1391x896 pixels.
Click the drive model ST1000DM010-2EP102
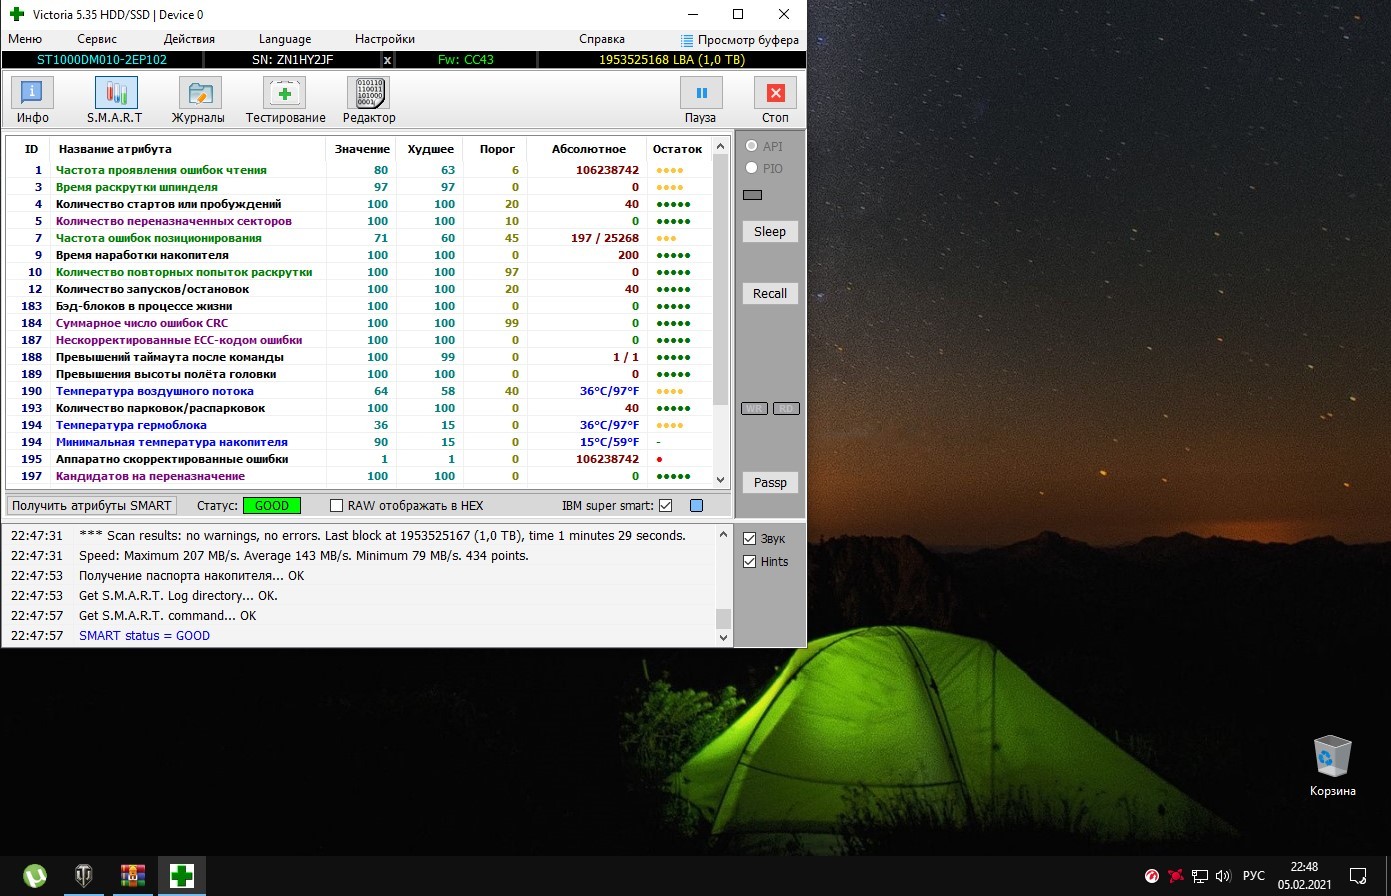click(102, 60)
